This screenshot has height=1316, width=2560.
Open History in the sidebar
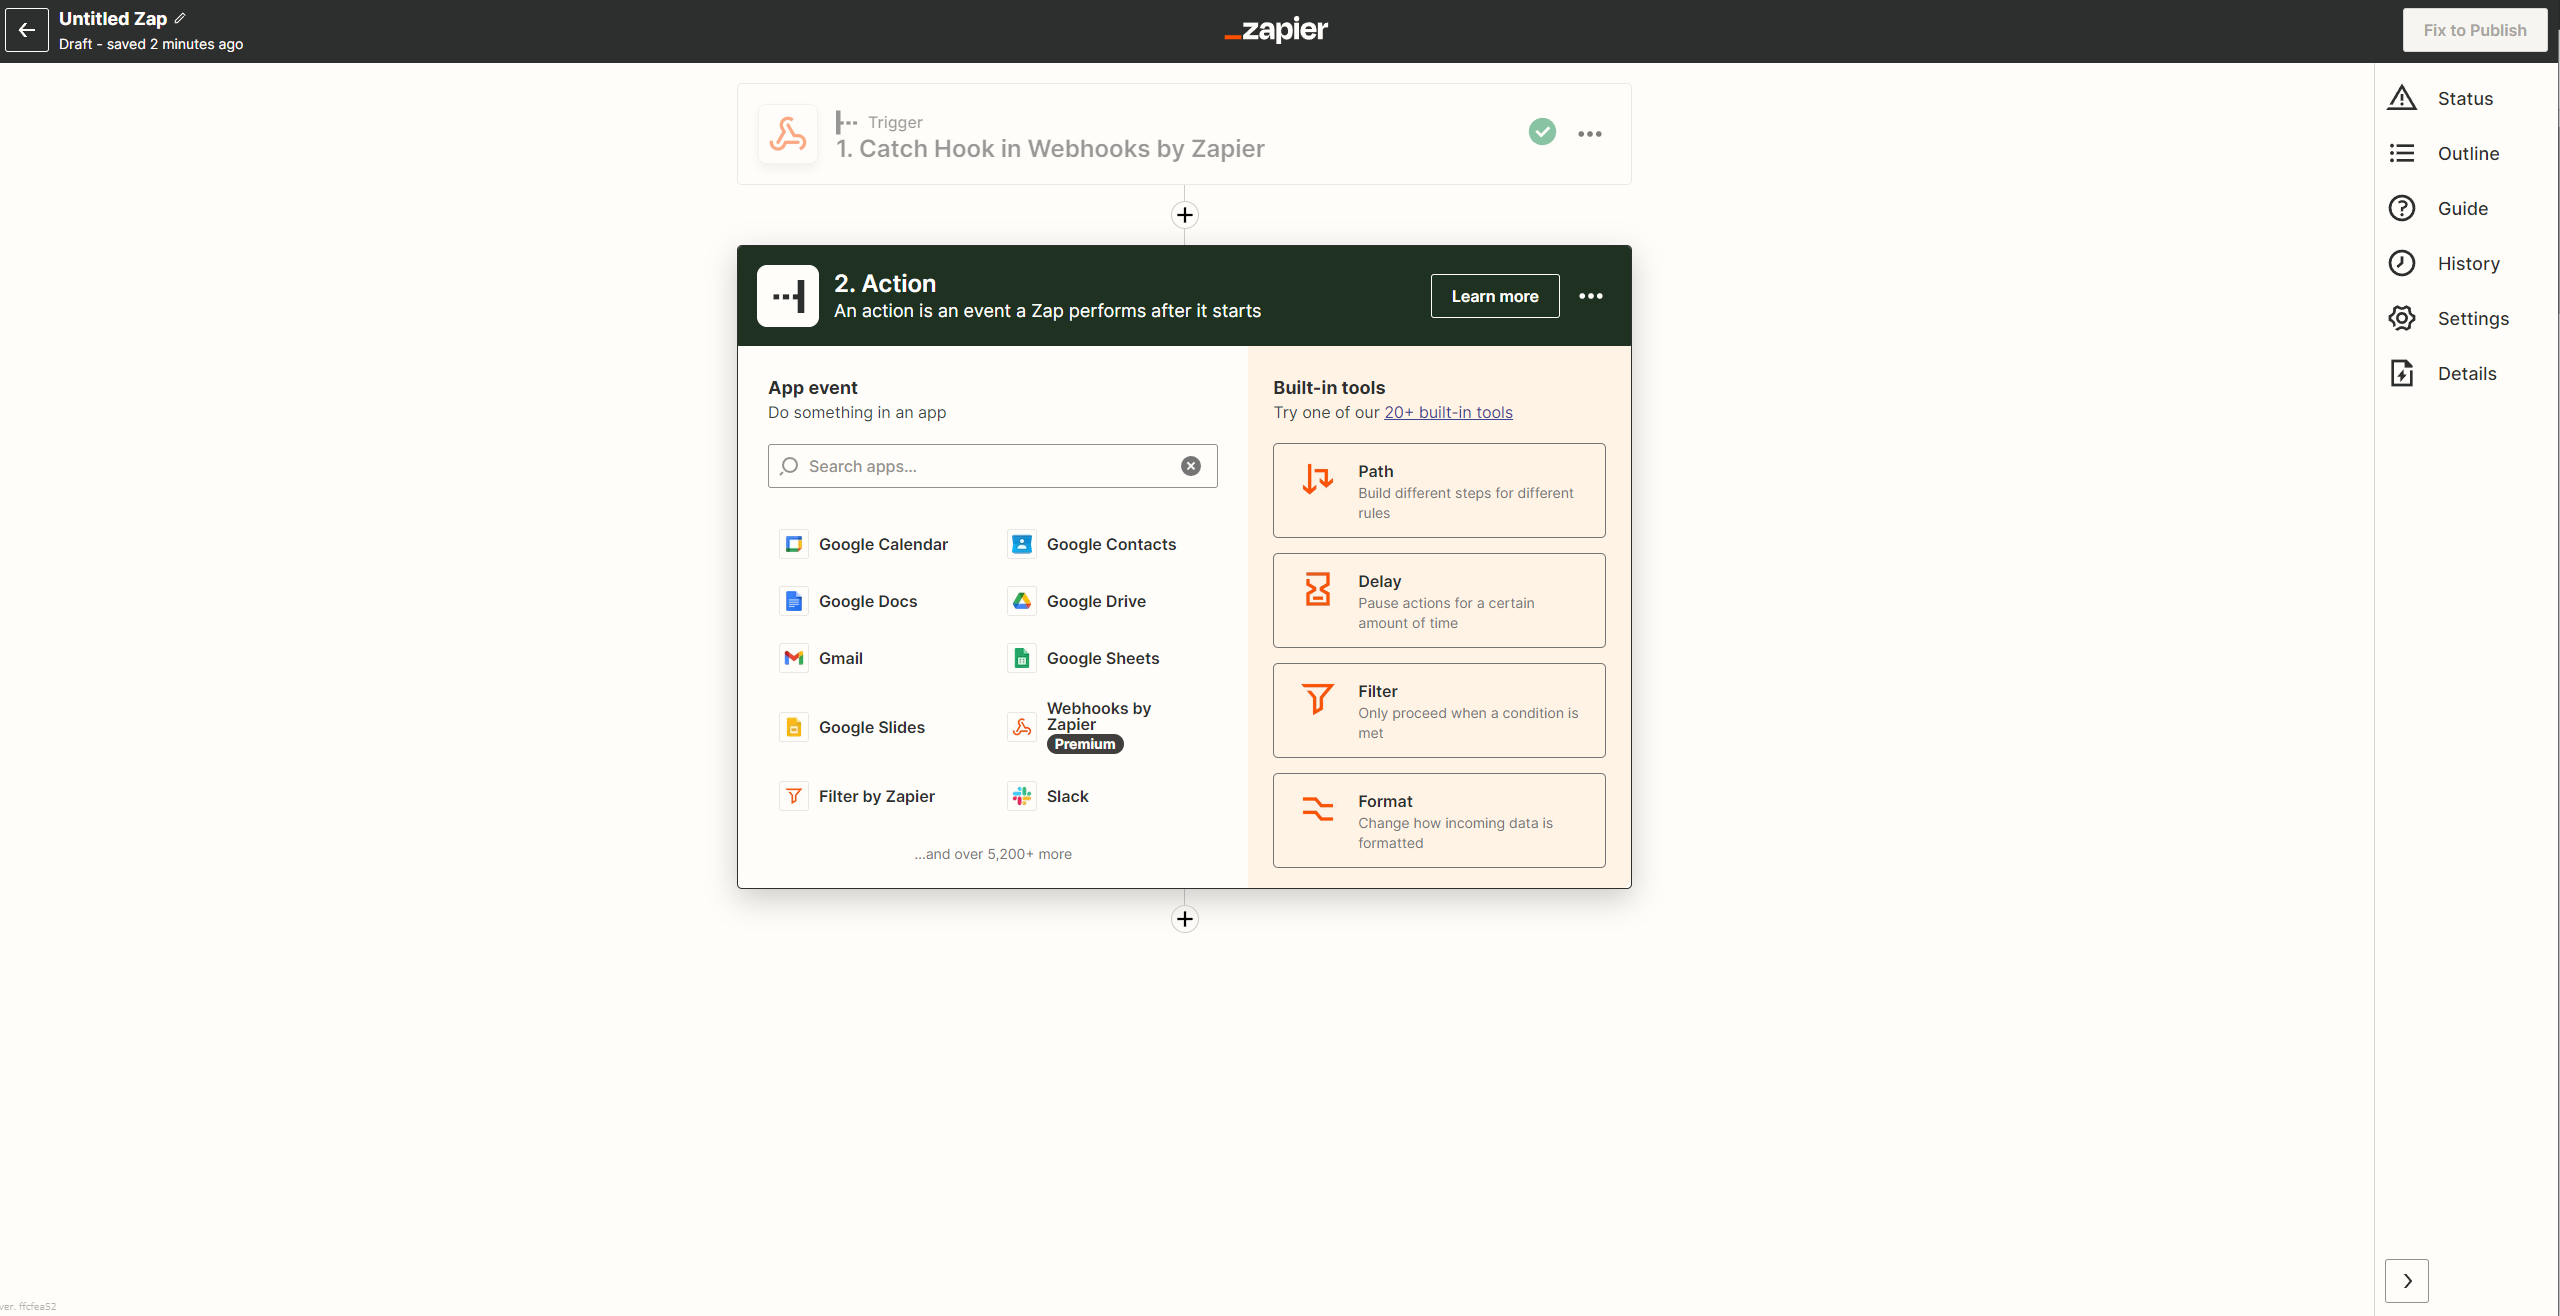(2467, 263)
